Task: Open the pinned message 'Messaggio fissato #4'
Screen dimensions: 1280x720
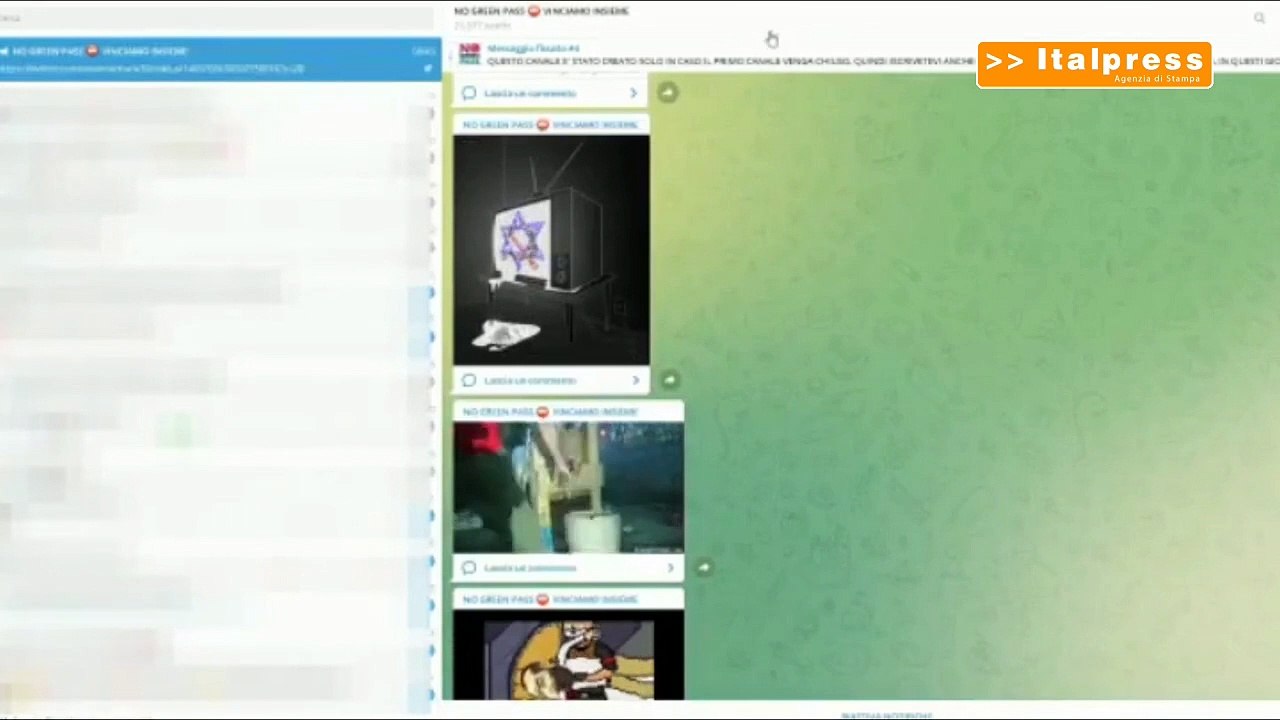Action: click(533, 48)
